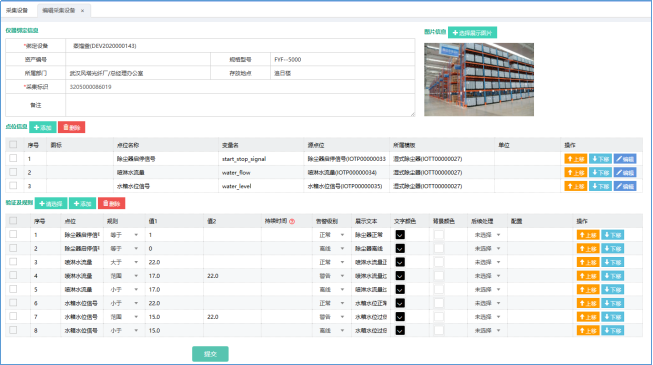Move the start_stop_signal row down
This screenshot has height=365, width=653.
pos(600,159)
